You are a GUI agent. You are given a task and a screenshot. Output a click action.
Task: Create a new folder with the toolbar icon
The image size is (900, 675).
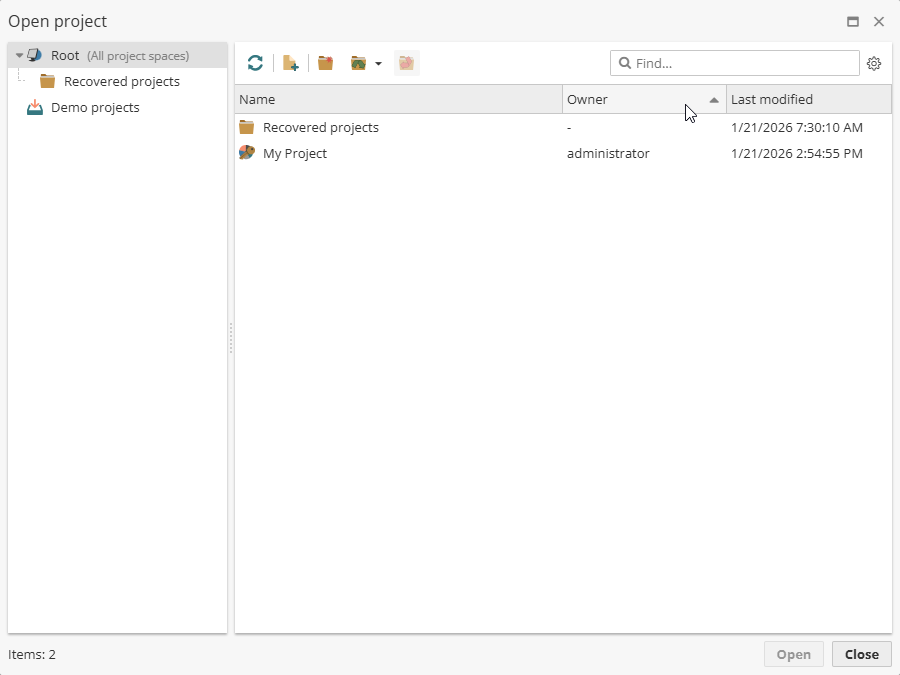(324, 62)
